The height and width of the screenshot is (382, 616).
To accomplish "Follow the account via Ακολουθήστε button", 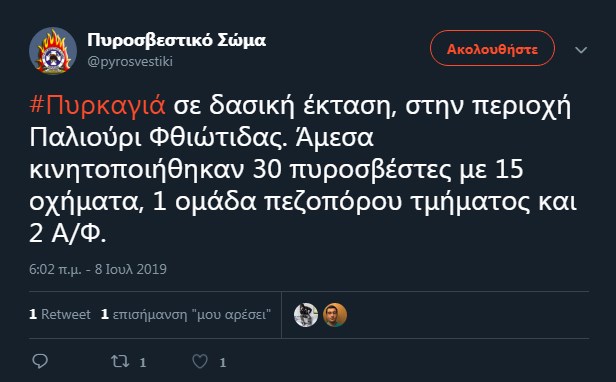I will 492,48.
